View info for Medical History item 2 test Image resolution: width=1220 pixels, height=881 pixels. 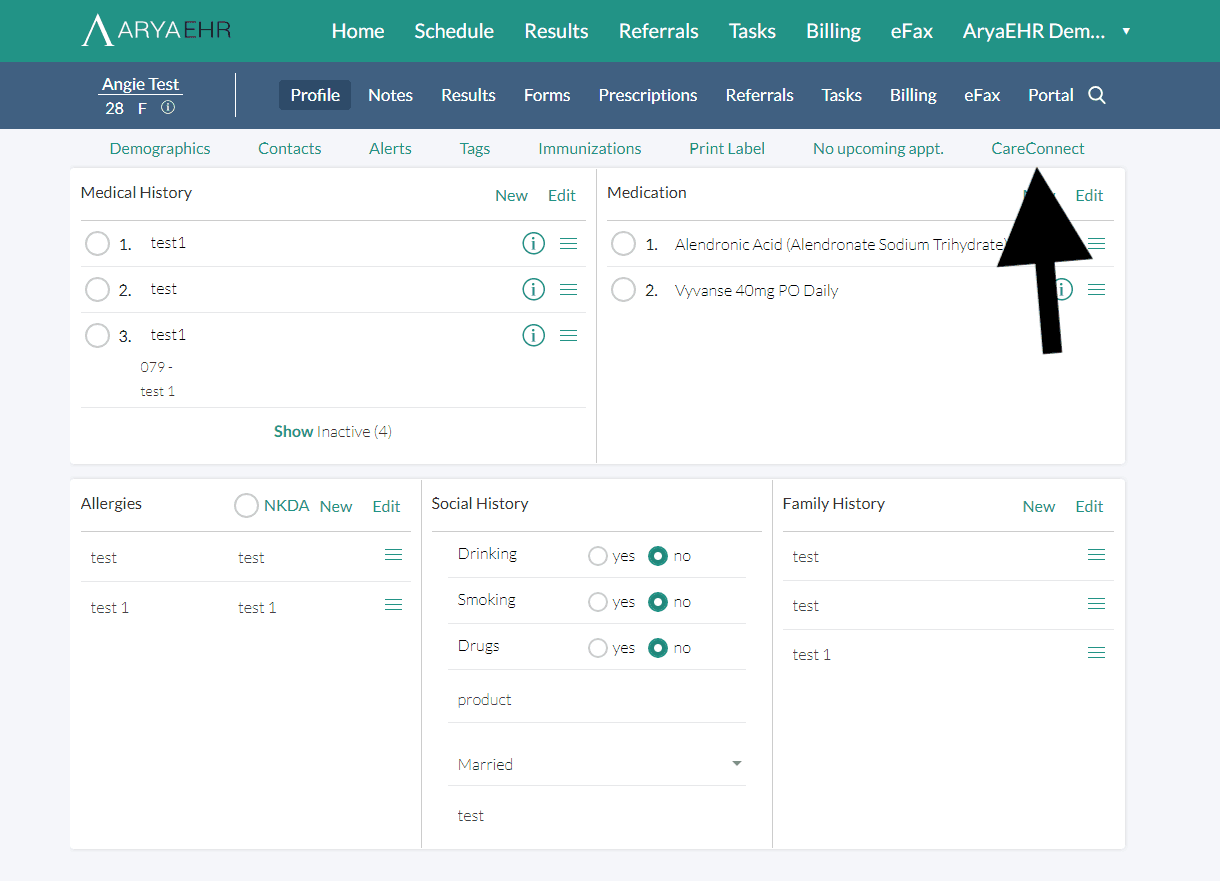click(534, 289)
